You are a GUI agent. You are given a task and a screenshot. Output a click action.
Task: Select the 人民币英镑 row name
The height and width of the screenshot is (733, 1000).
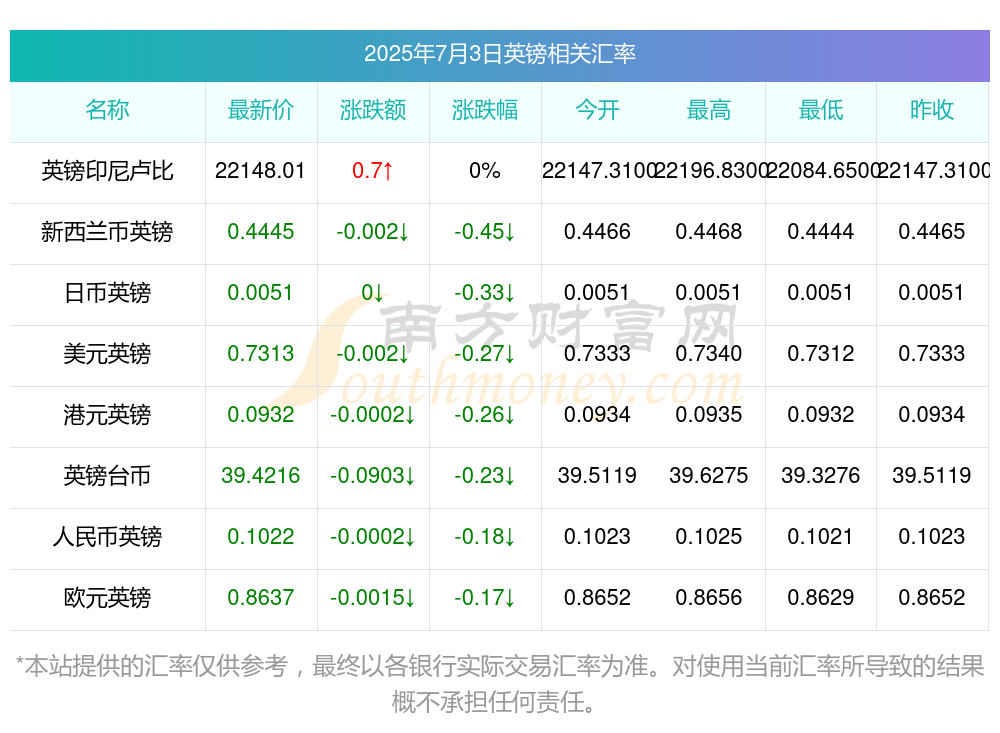click(107, 537)
